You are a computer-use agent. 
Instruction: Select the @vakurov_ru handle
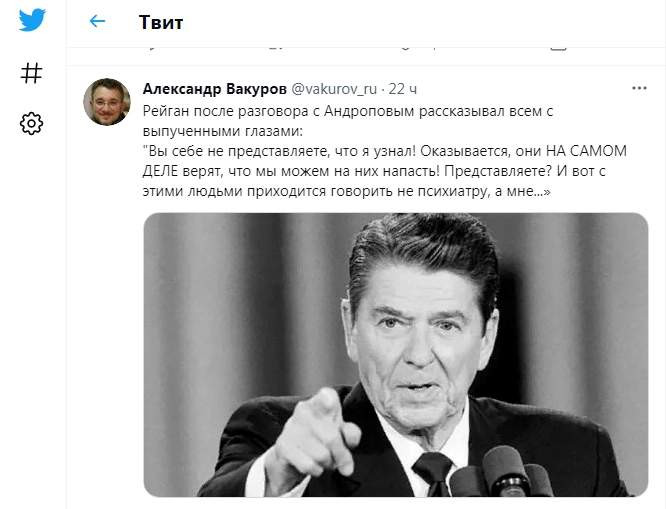point(334,89)
